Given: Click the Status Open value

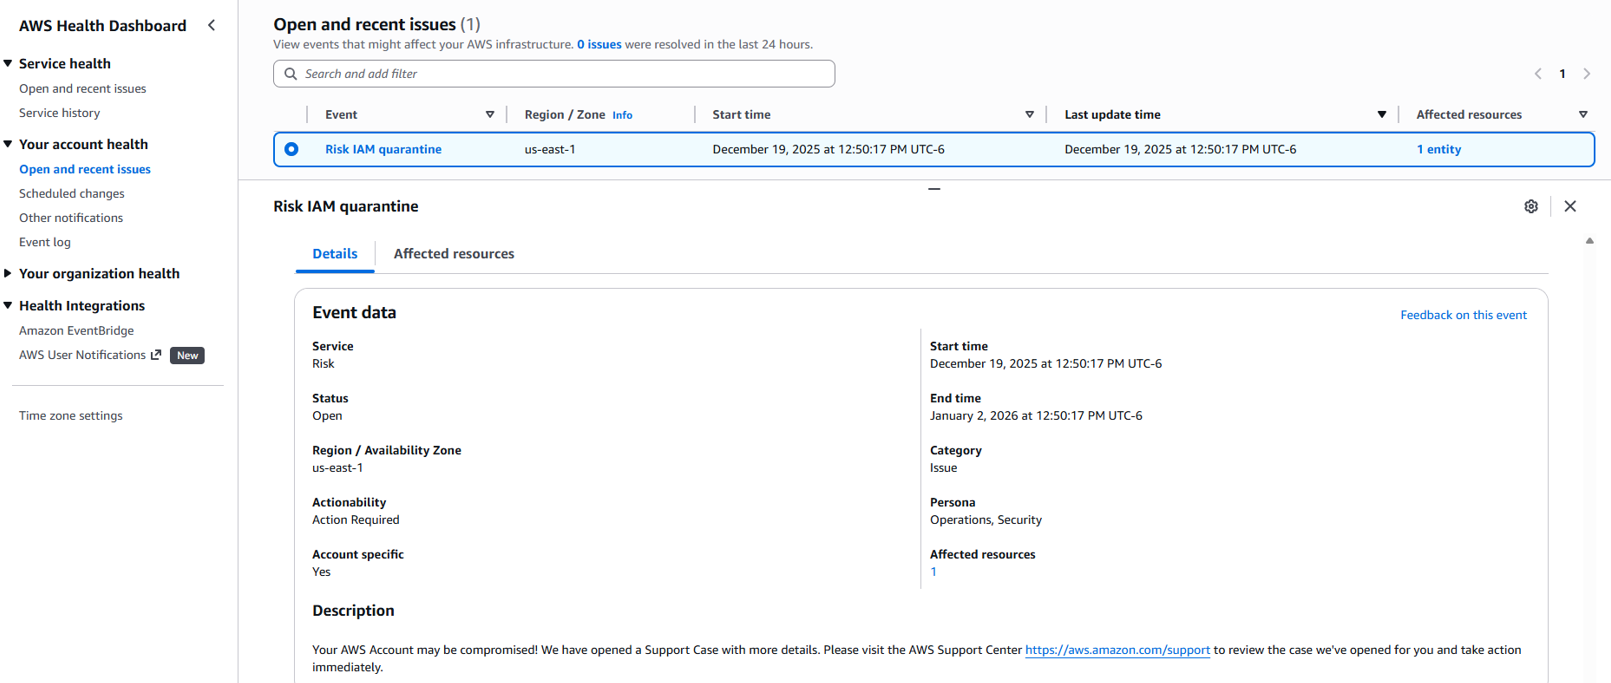Looking at the screenshot, I should [x=327, y=416].
